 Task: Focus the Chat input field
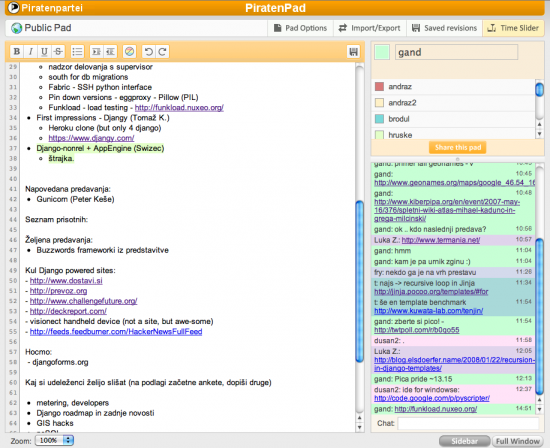pos(468,423)
